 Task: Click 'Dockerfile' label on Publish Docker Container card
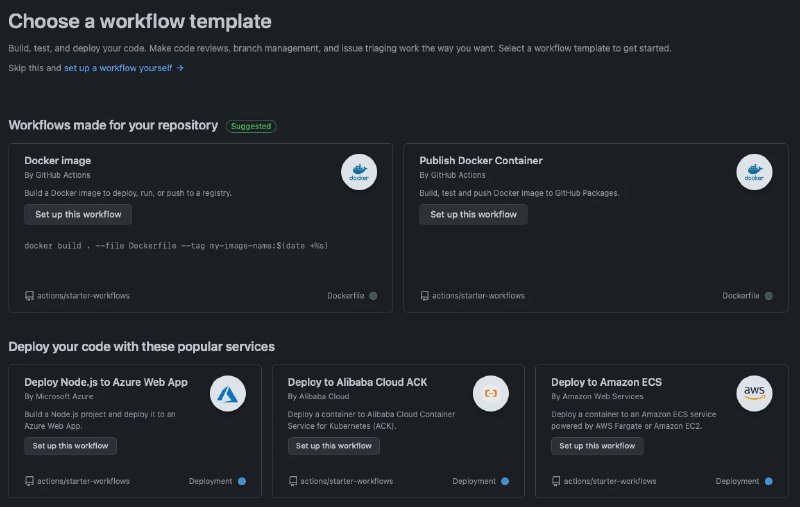741,296
